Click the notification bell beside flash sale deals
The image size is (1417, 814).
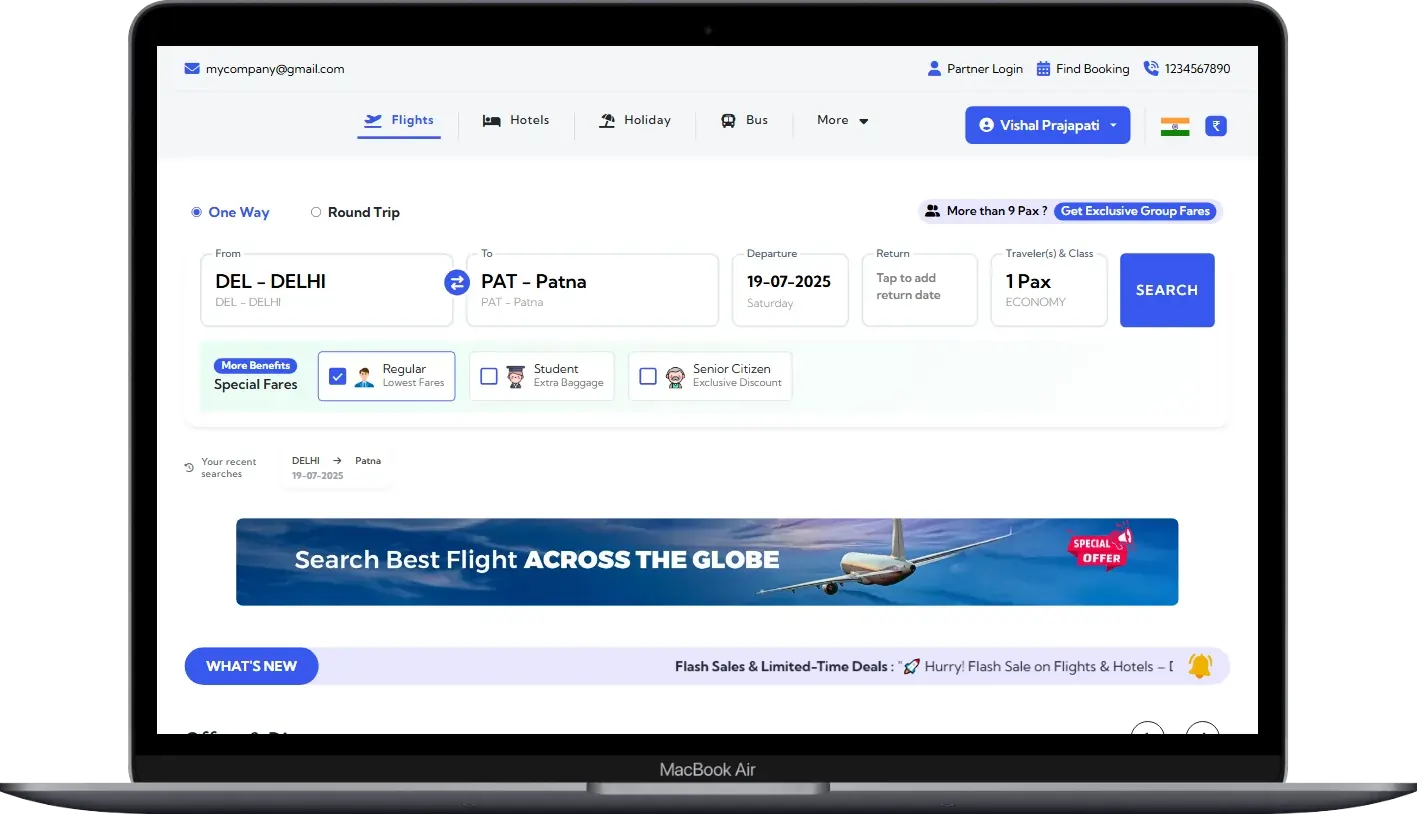point(1200,665)
